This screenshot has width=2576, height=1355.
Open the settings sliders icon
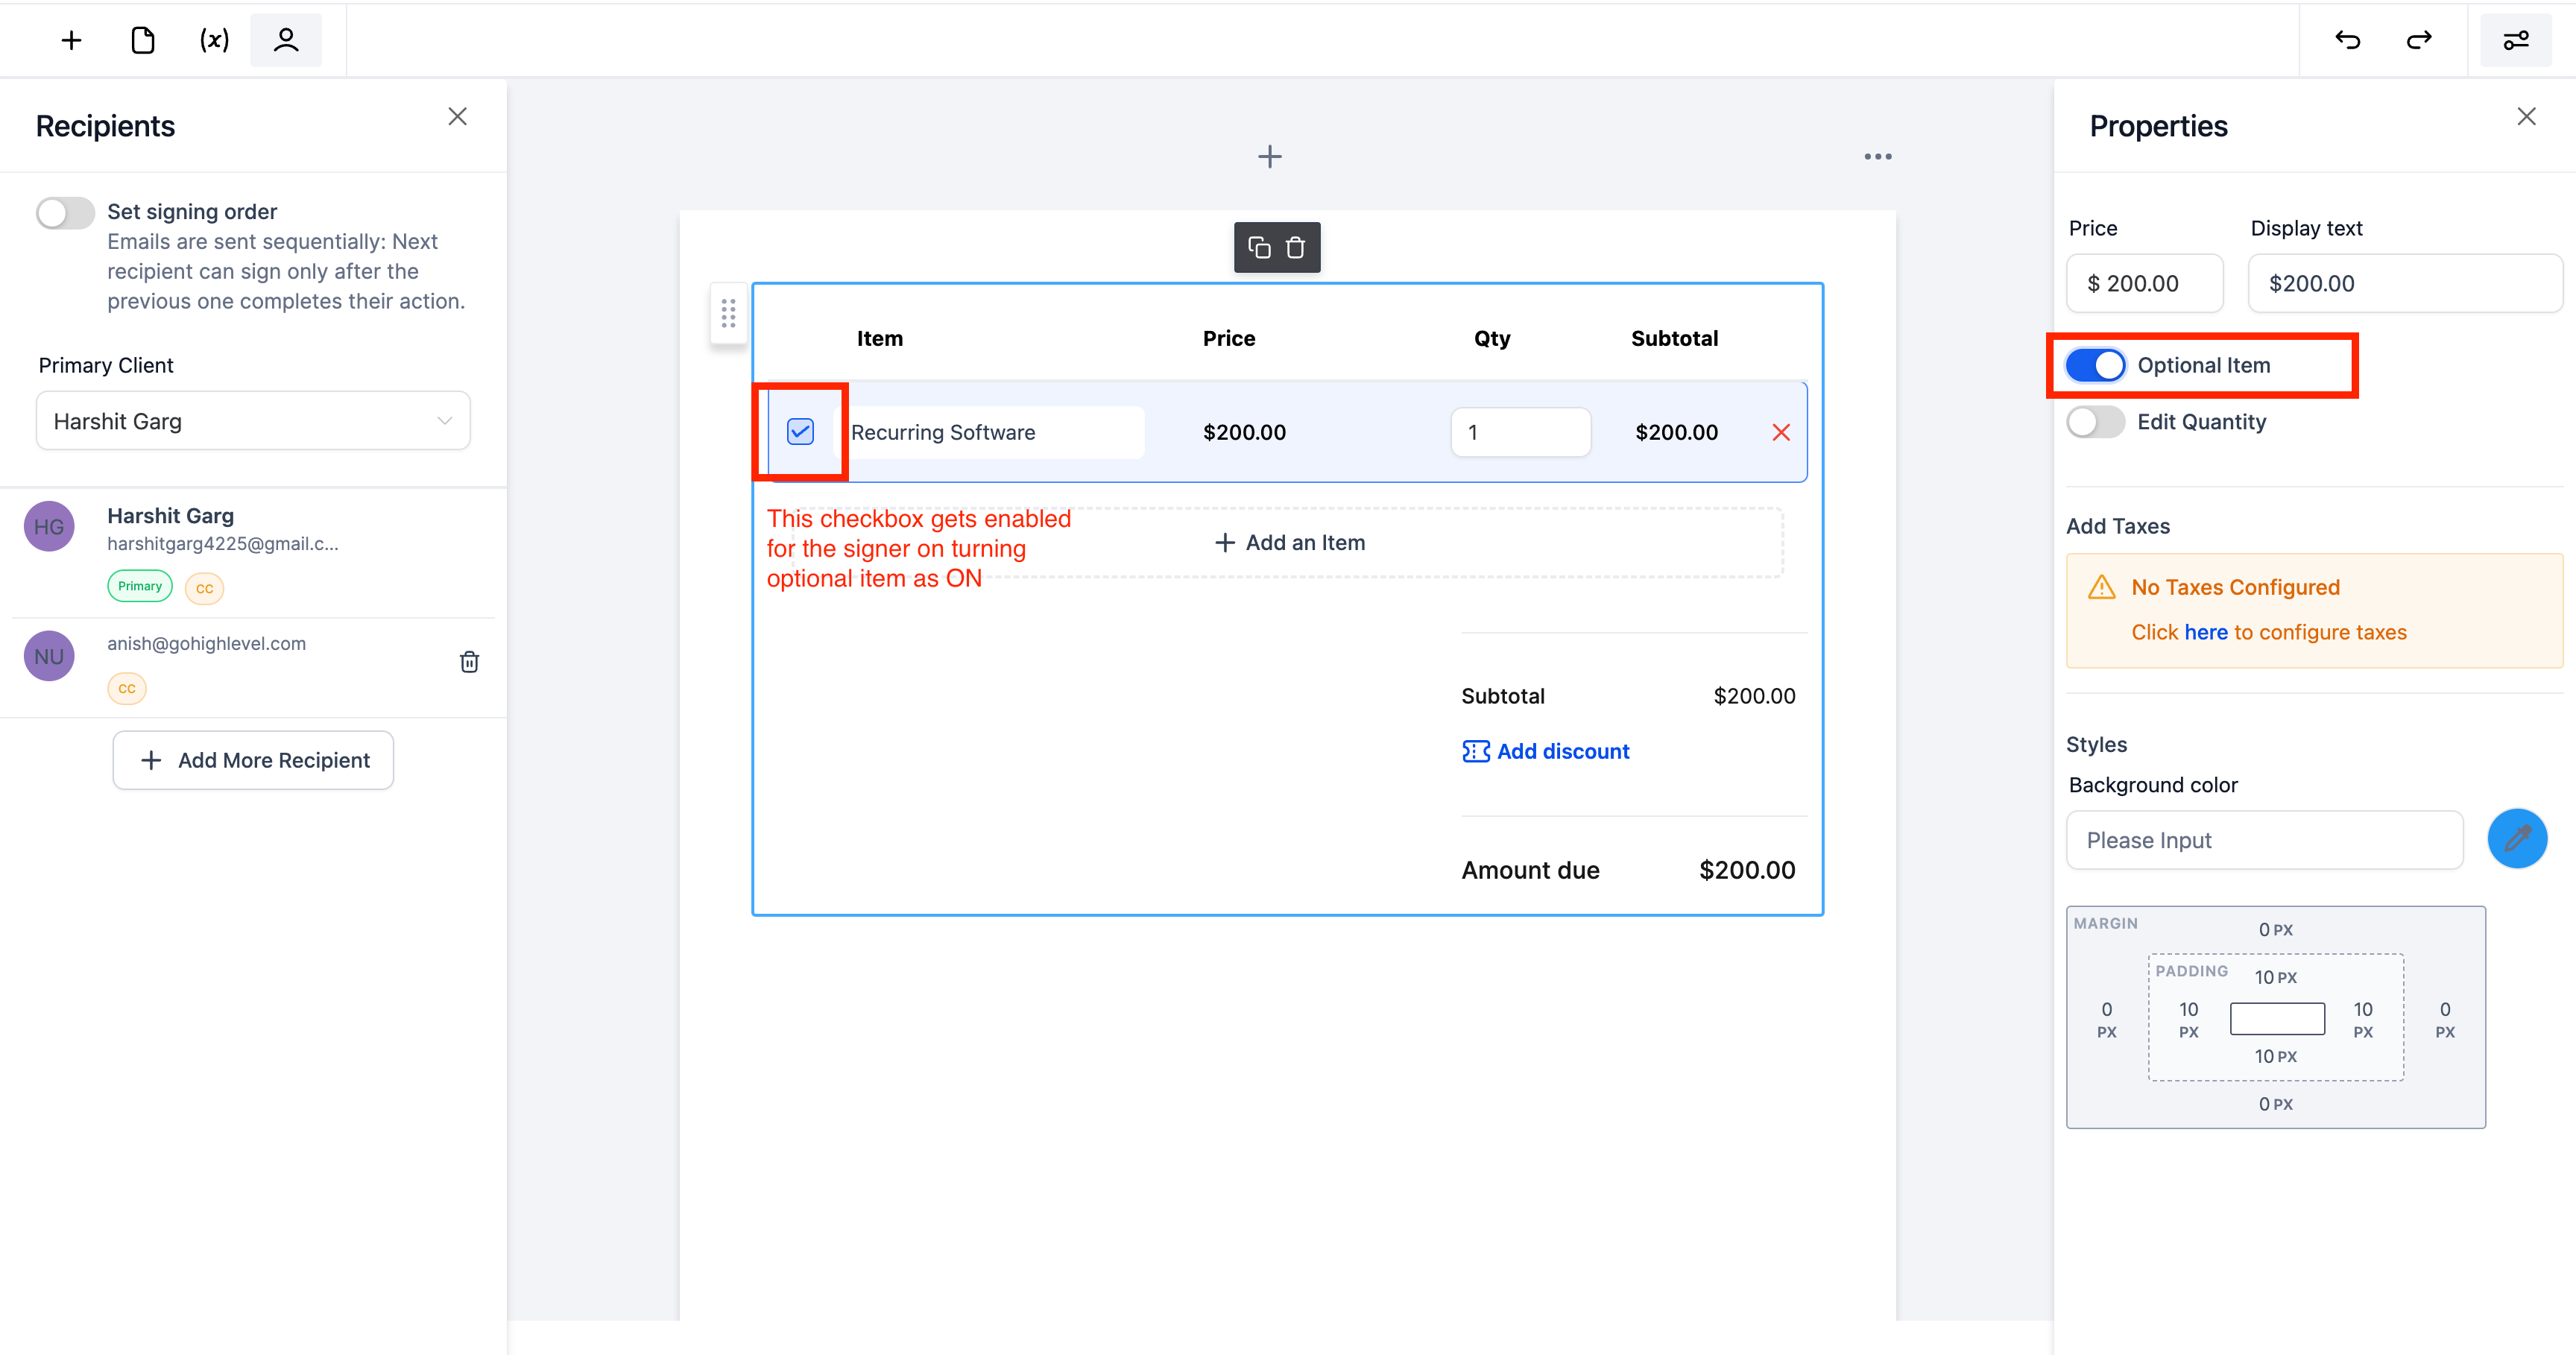(2515, 40)
